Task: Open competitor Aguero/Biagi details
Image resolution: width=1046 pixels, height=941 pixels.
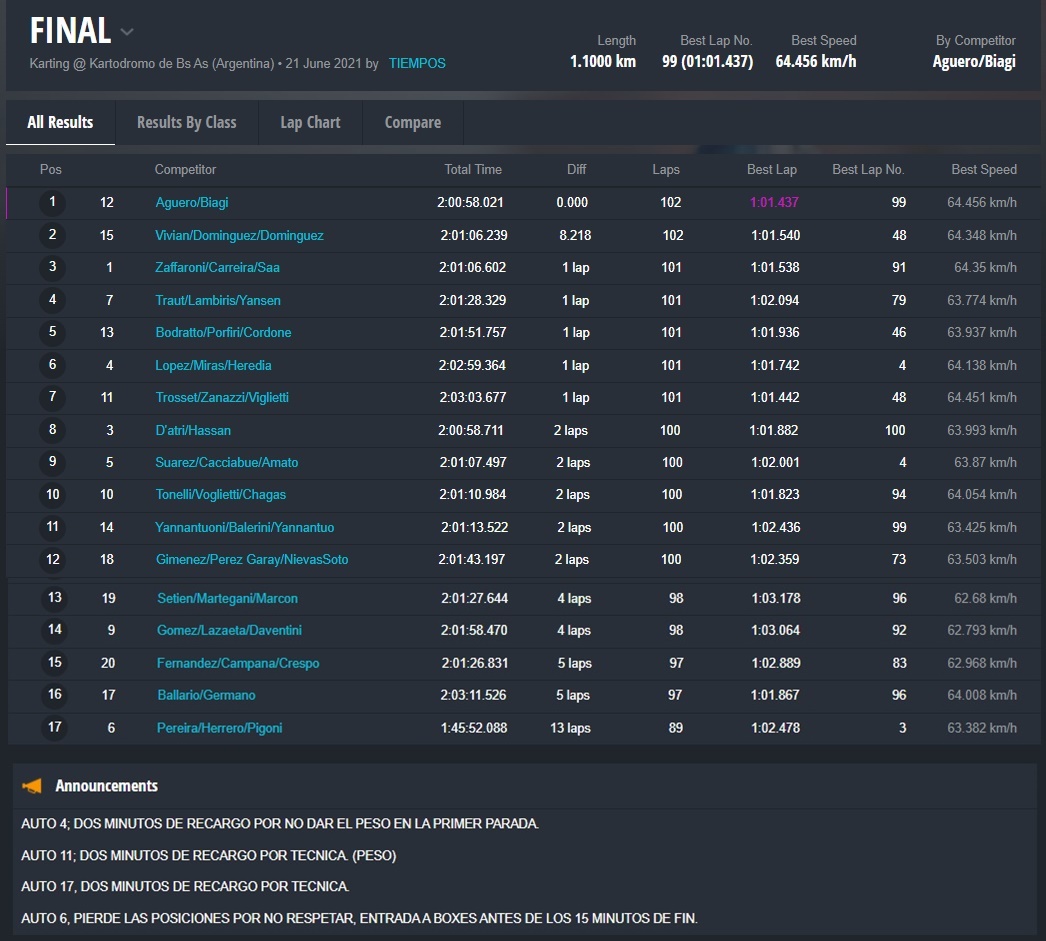Action: (x=192, y=203)
